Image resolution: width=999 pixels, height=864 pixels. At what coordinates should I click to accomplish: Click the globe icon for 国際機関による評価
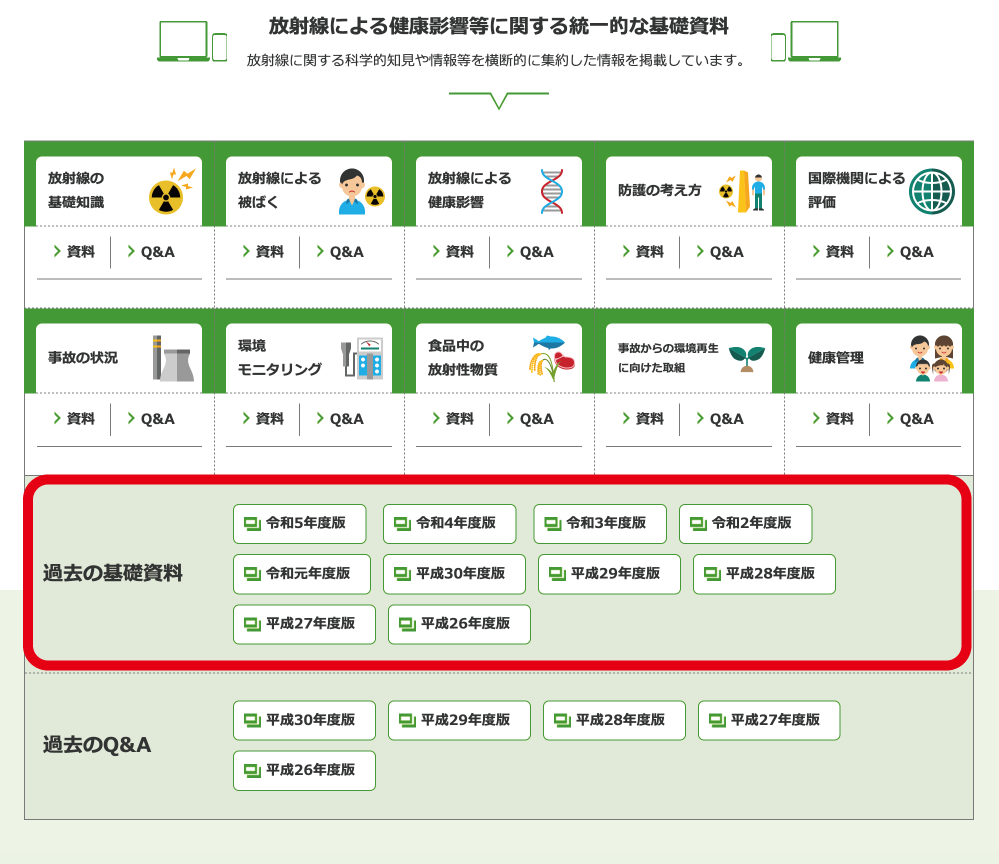[x=931, y=191]
